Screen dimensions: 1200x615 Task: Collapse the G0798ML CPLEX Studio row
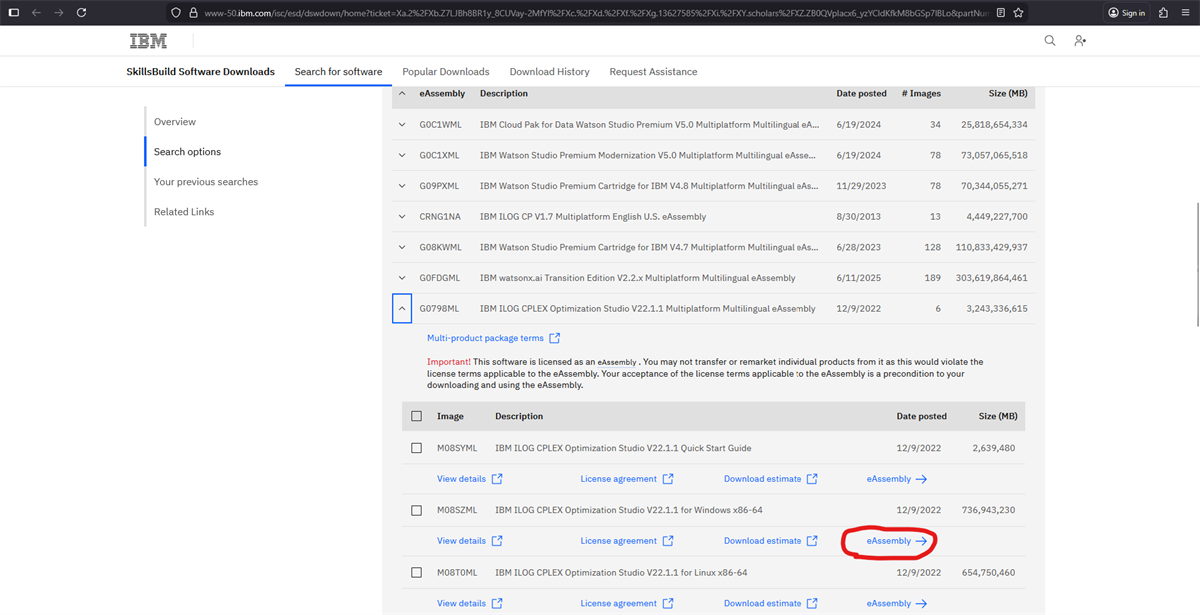402,309
